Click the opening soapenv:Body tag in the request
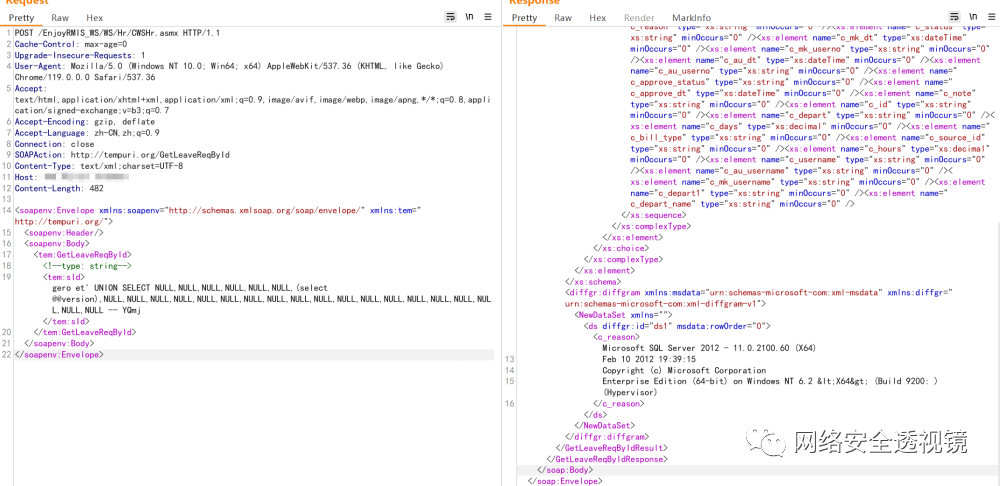Viewport: 1000px width, 486px height. (57, 243)
